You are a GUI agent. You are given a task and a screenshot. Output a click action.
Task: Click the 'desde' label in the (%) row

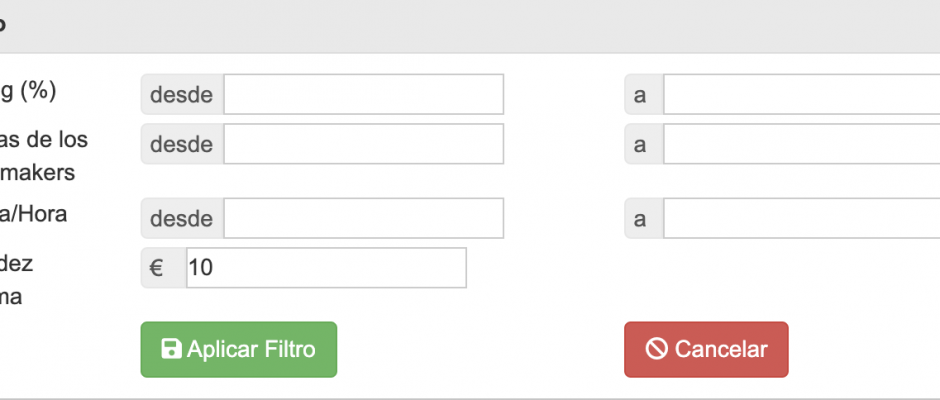181,95
